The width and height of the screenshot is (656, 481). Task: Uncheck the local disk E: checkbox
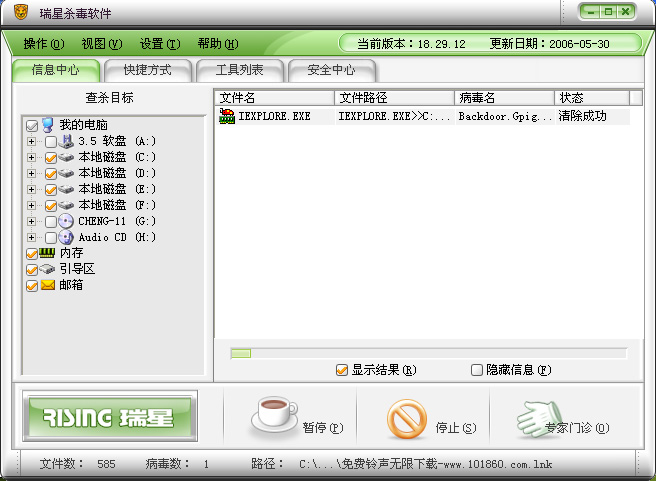point(51,189)
